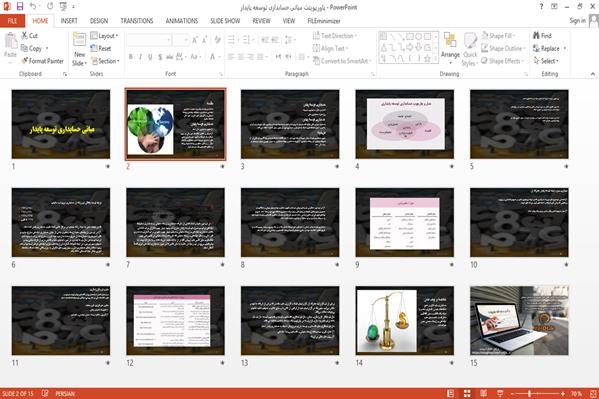Start Slide Show from status bar icon
This screenshot has height=399, width=599.
500,393
